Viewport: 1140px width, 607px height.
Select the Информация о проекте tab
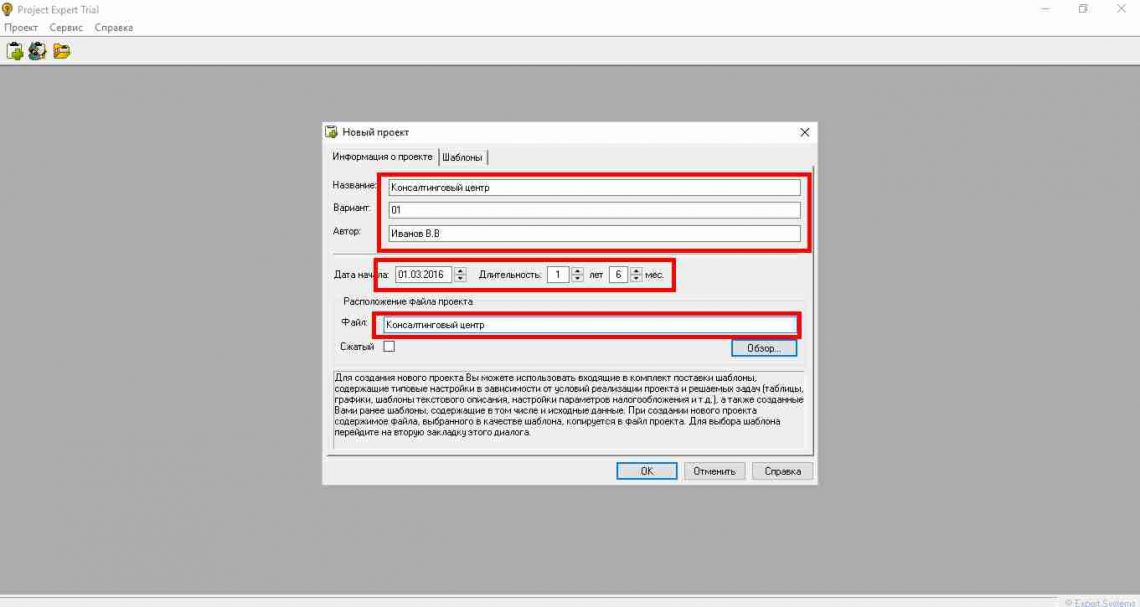382,157
